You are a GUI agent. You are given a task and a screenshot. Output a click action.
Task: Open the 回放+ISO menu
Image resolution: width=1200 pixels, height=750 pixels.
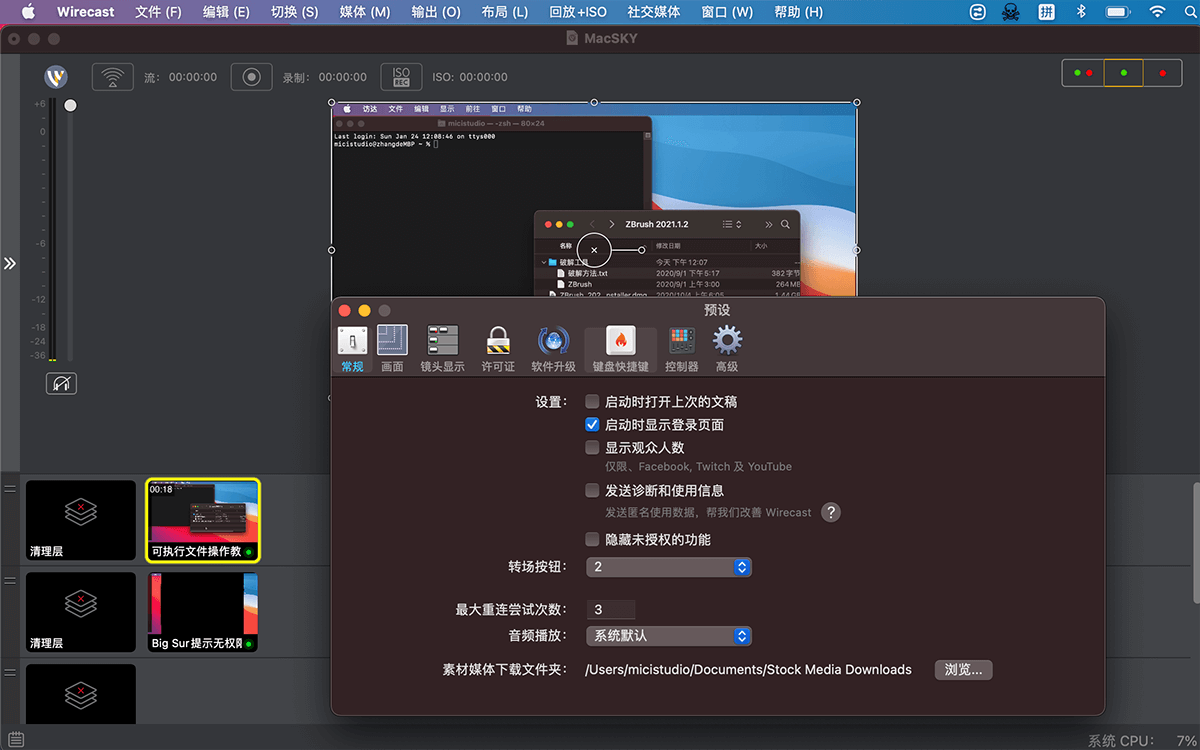578,12
